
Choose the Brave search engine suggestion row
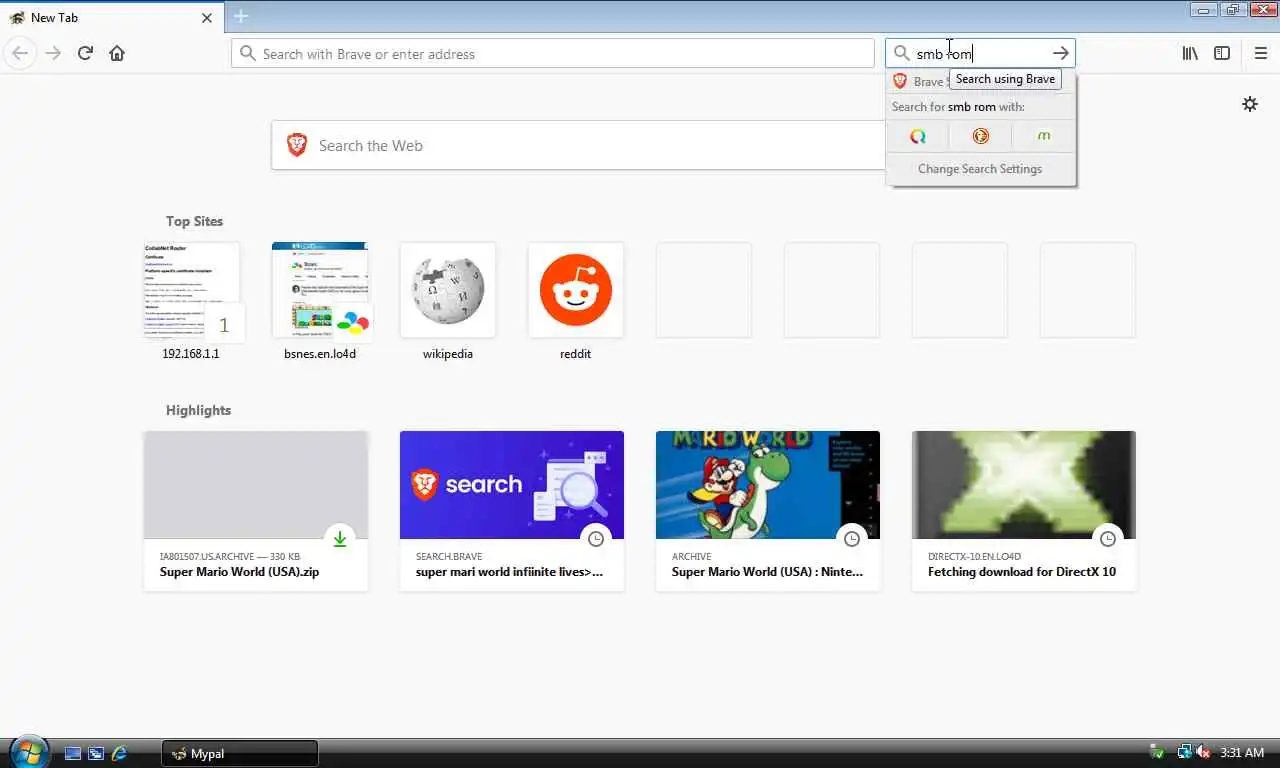[x=981, y=81]
